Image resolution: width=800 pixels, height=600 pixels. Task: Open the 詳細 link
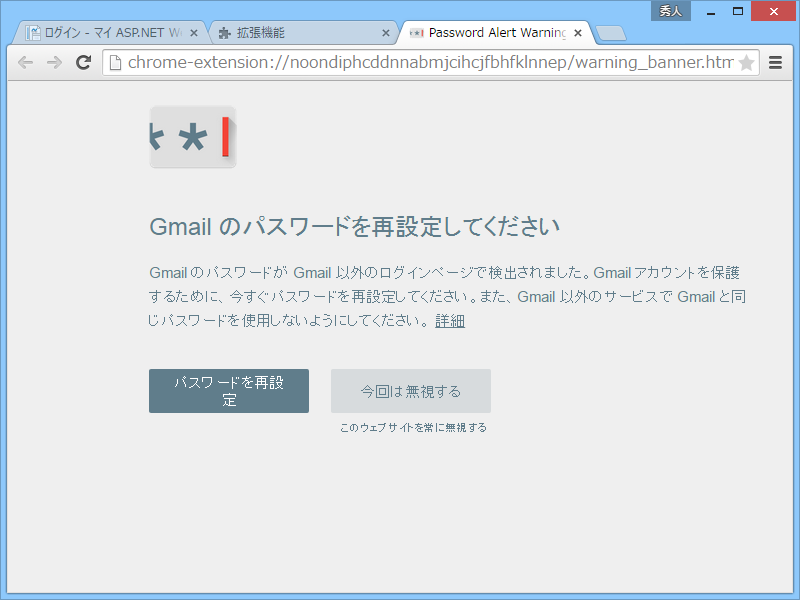[x=448, y=321]
